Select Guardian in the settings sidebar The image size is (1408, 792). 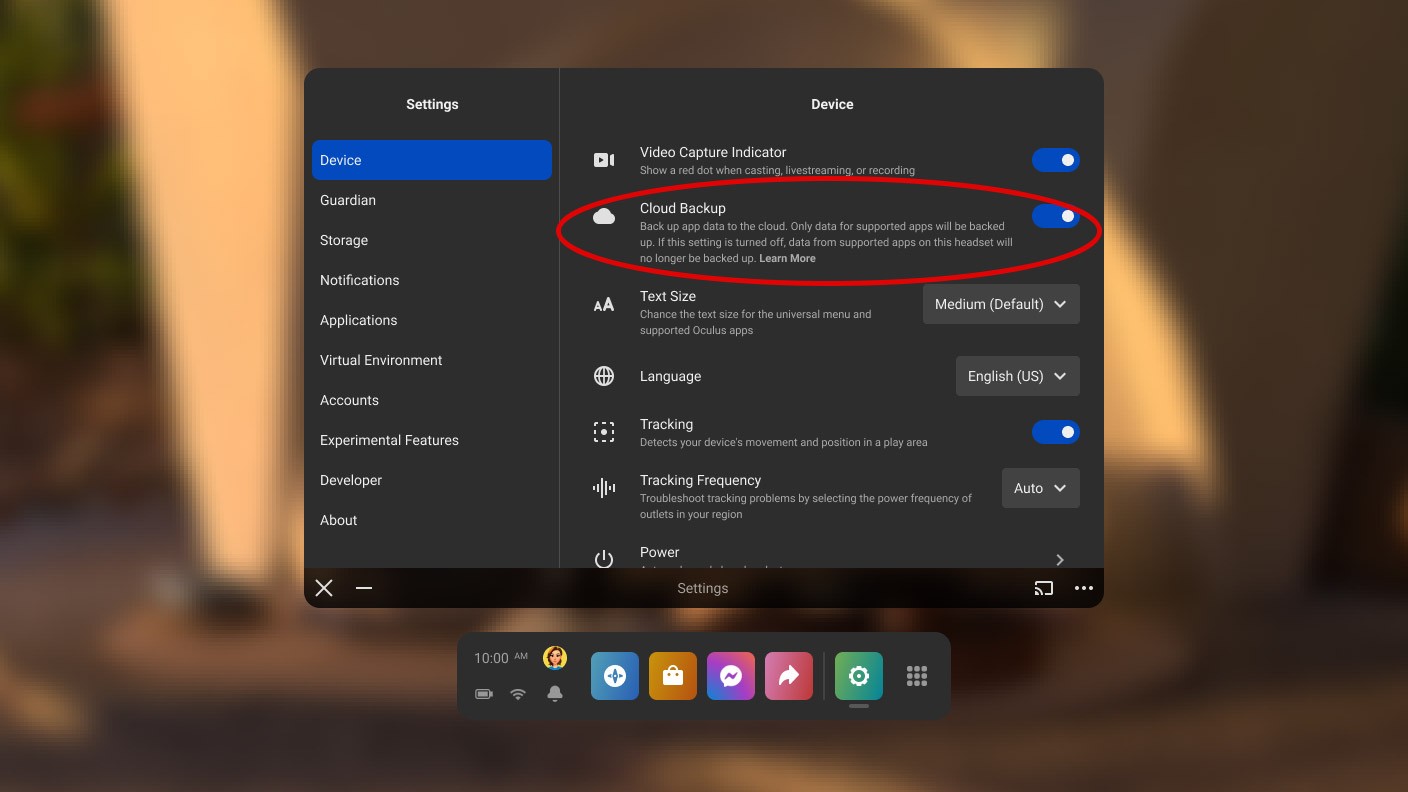click(x=348, y=200)
